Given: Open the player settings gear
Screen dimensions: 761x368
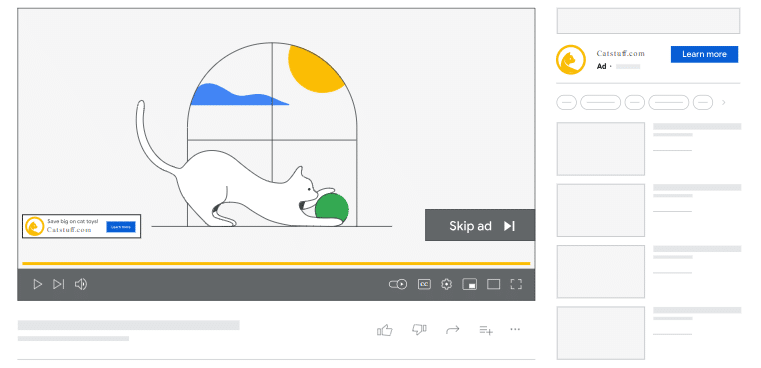Looking at the screenshot, I should click(x=447, y=284).
